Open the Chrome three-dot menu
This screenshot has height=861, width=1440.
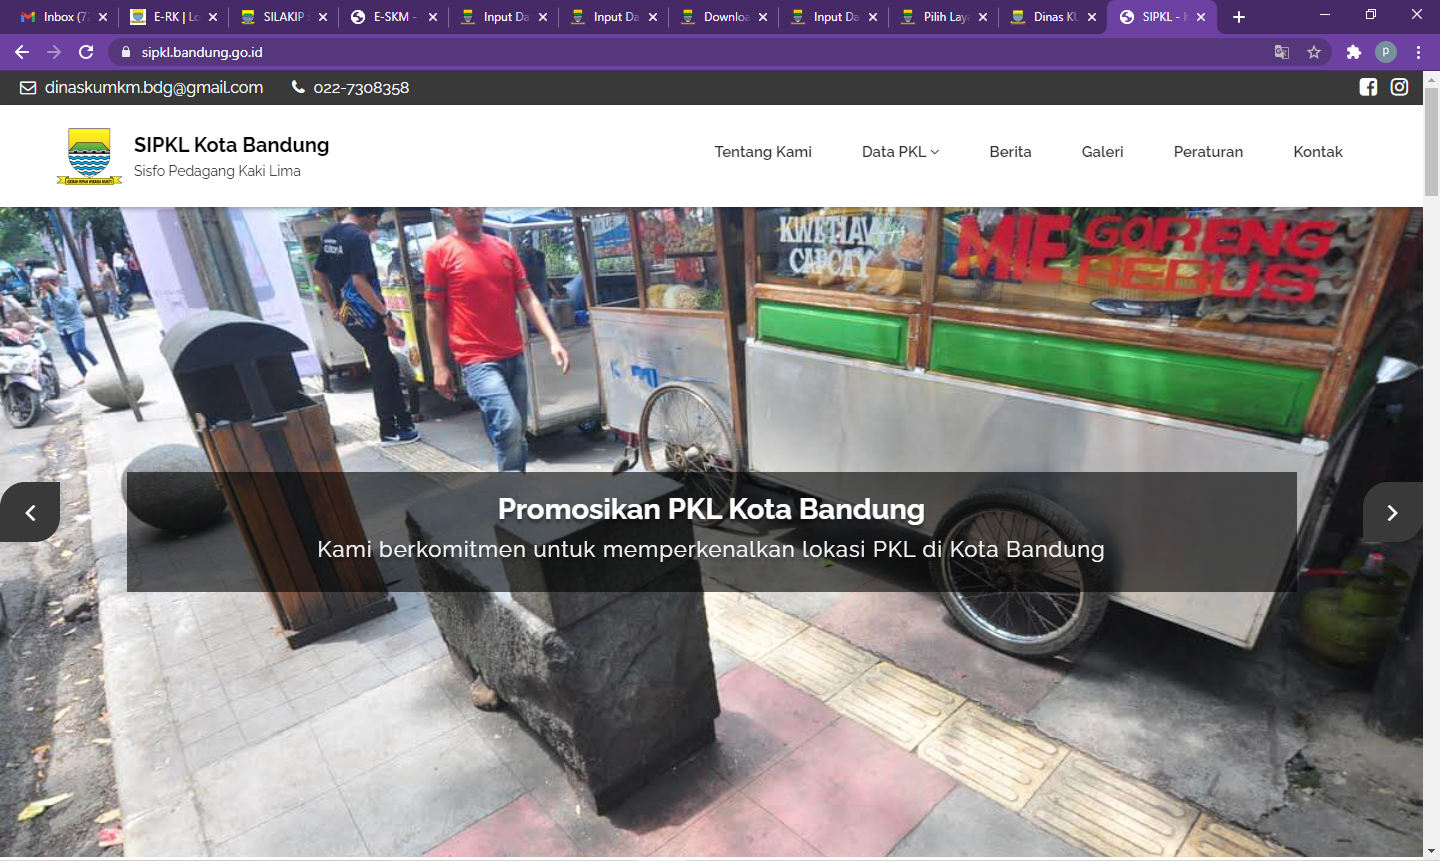click(x=1418, y=52)
